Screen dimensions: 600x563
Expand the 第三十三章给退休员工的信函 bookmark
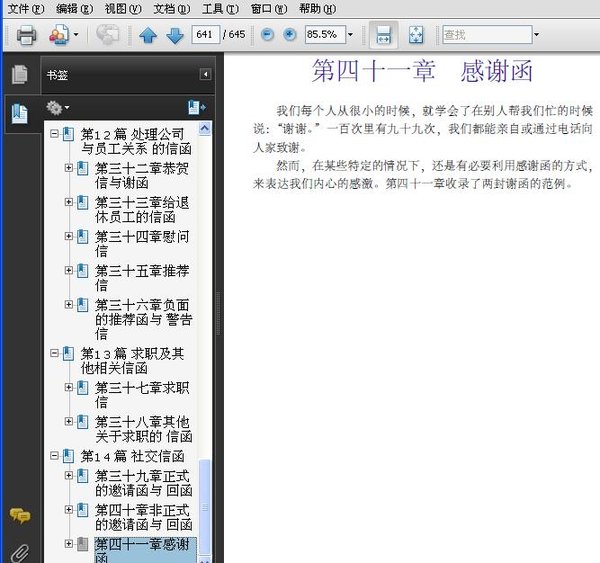click(x=68, y=202)
